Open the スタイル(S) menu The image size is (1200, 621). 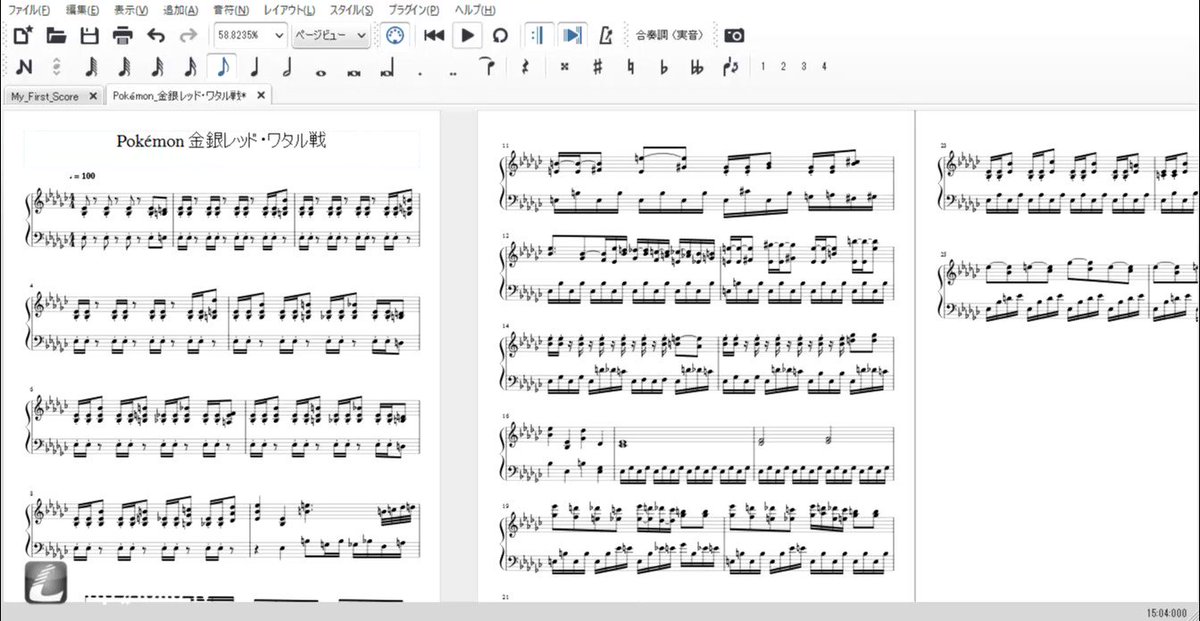(x=352, y=9)
